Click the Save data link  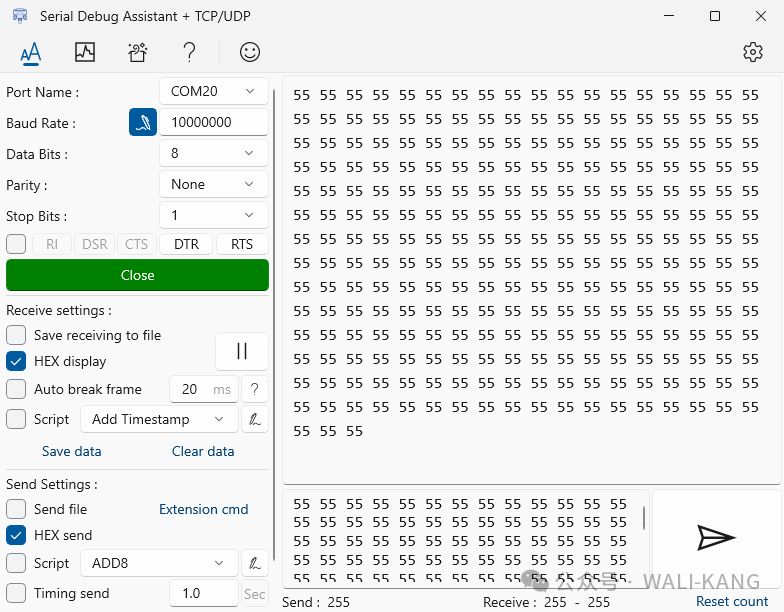tap(72, 451)
